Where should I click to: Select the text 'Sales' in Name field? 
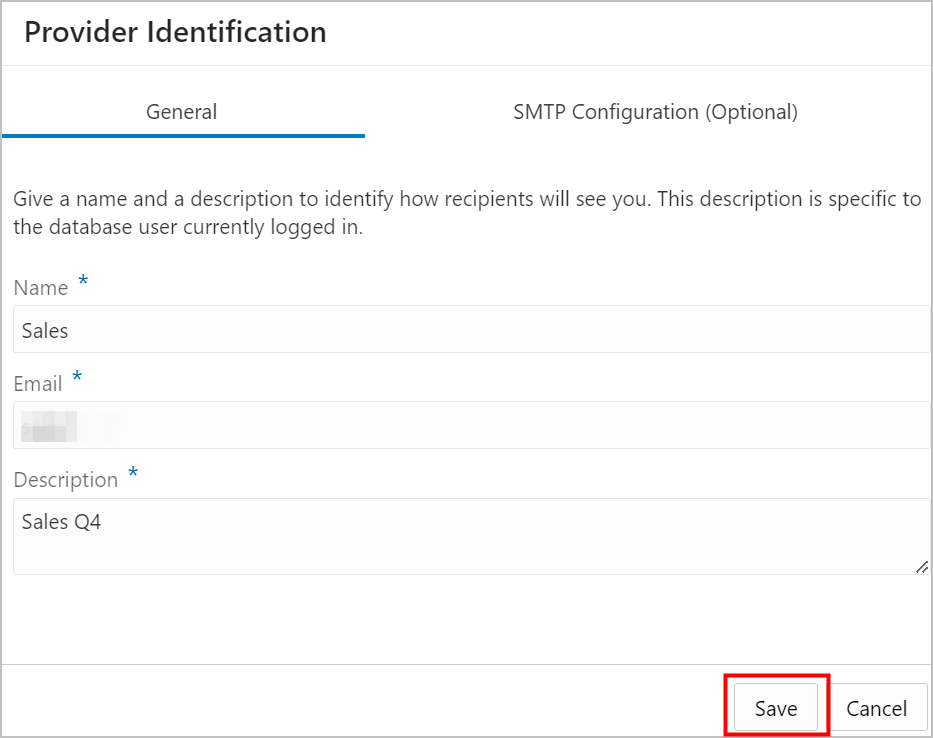coord(44,330)
